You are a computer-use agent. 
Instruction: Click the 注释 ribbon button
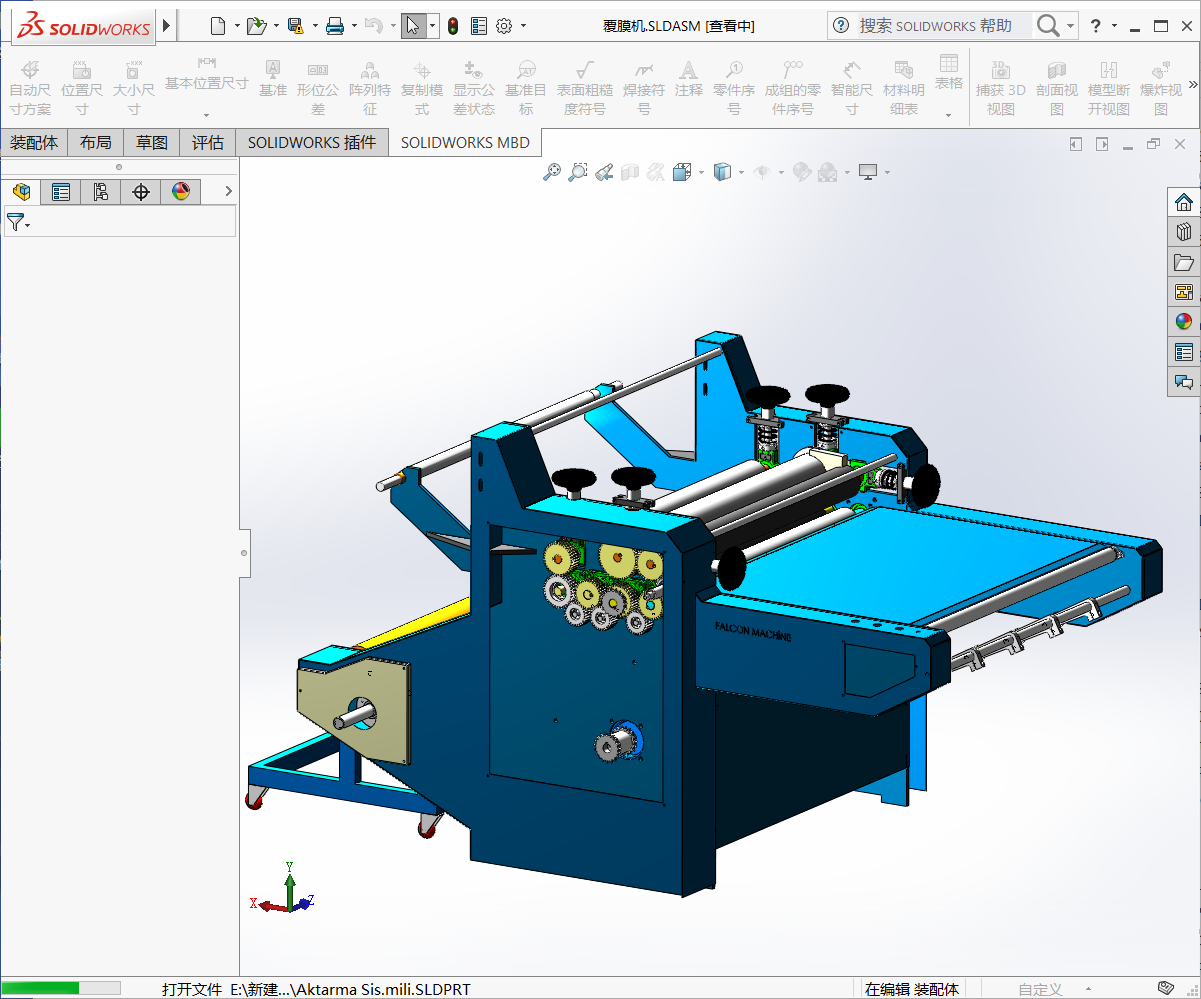[x=688, y=78]
